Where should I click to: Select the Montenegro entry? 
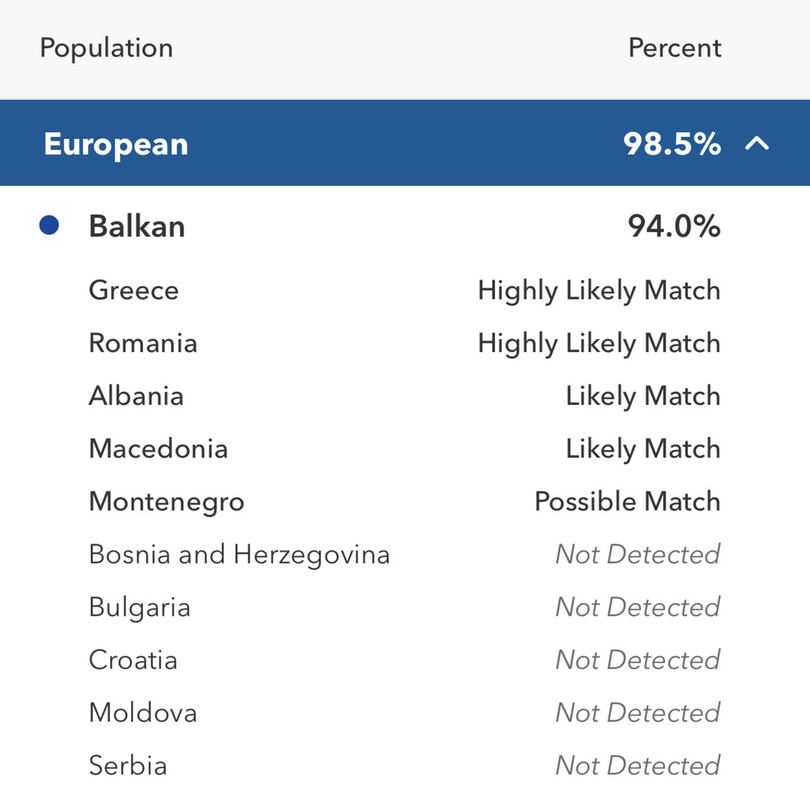point(405,501)
